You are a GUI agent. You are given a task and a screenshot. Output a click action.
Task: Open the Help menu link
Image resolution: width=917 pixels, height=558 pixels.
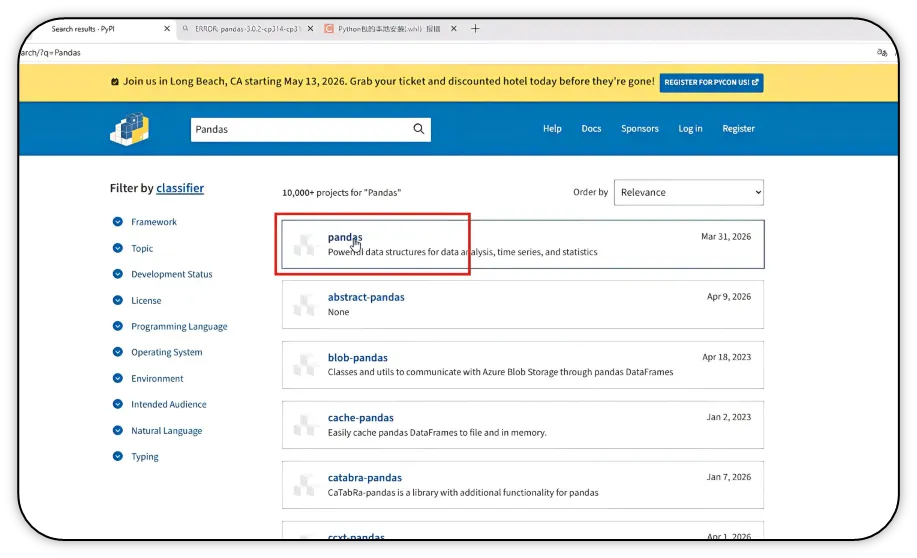point(552,129)
